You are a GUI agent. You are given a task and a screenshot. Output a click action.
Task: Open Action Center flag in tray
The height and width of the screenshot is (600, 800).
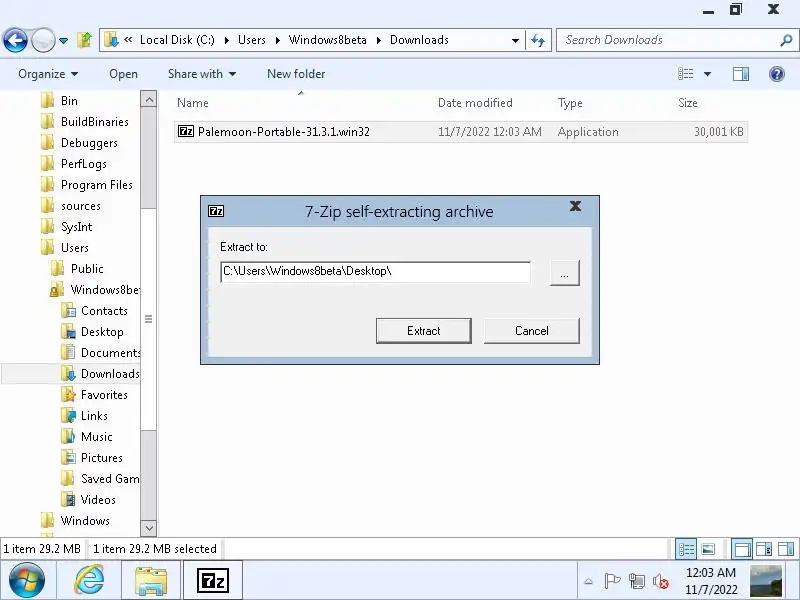[x=612, y=581]
